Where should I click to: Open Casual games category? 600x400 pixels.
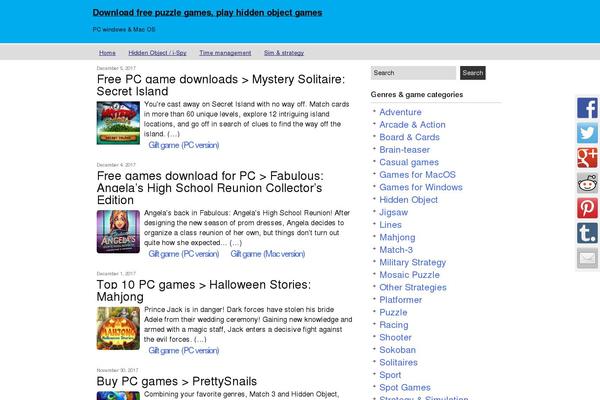(409, 162)
